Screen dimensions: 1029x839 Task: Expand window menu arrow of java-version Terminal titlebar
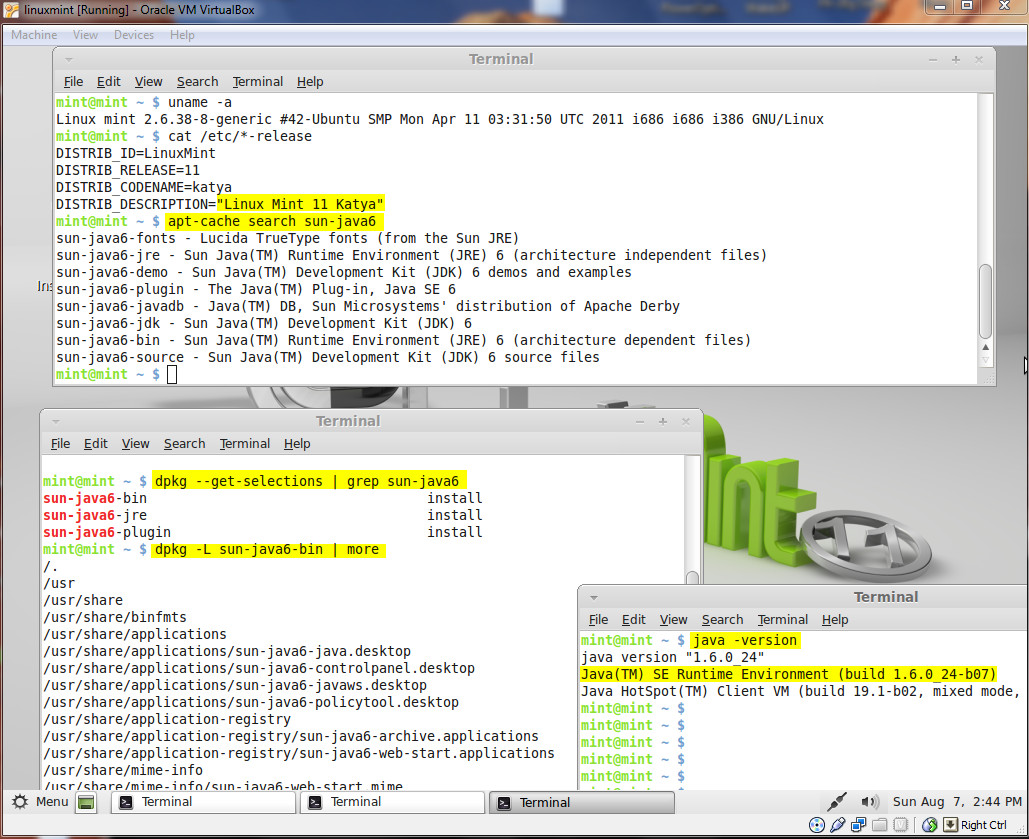point(594,597)
